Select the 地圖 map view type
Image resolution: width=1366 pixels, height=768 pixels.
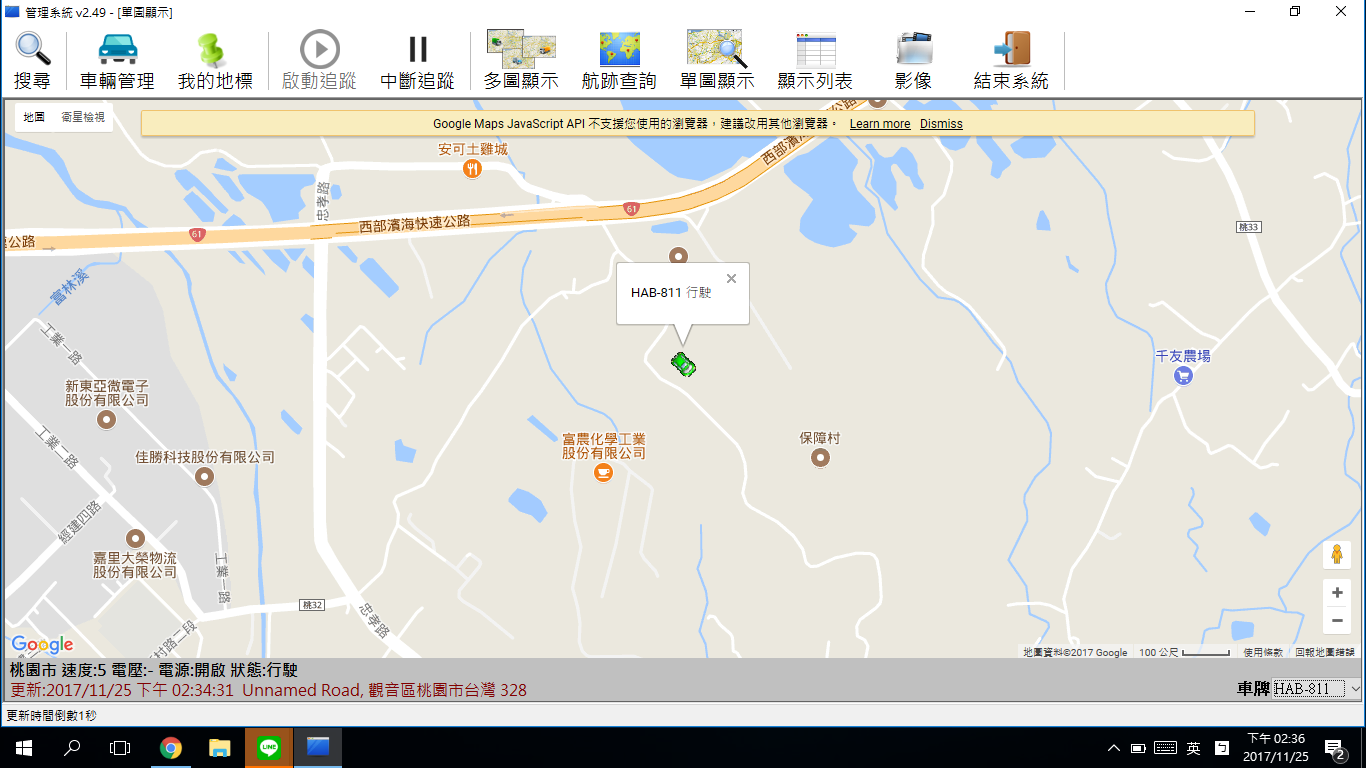[34, 118]
